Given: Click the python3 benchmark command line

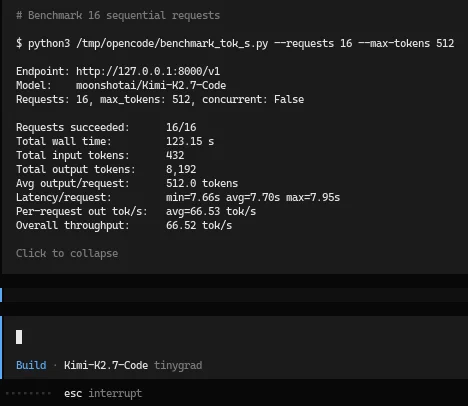Looking at the screenshot, I should (235, 43).
